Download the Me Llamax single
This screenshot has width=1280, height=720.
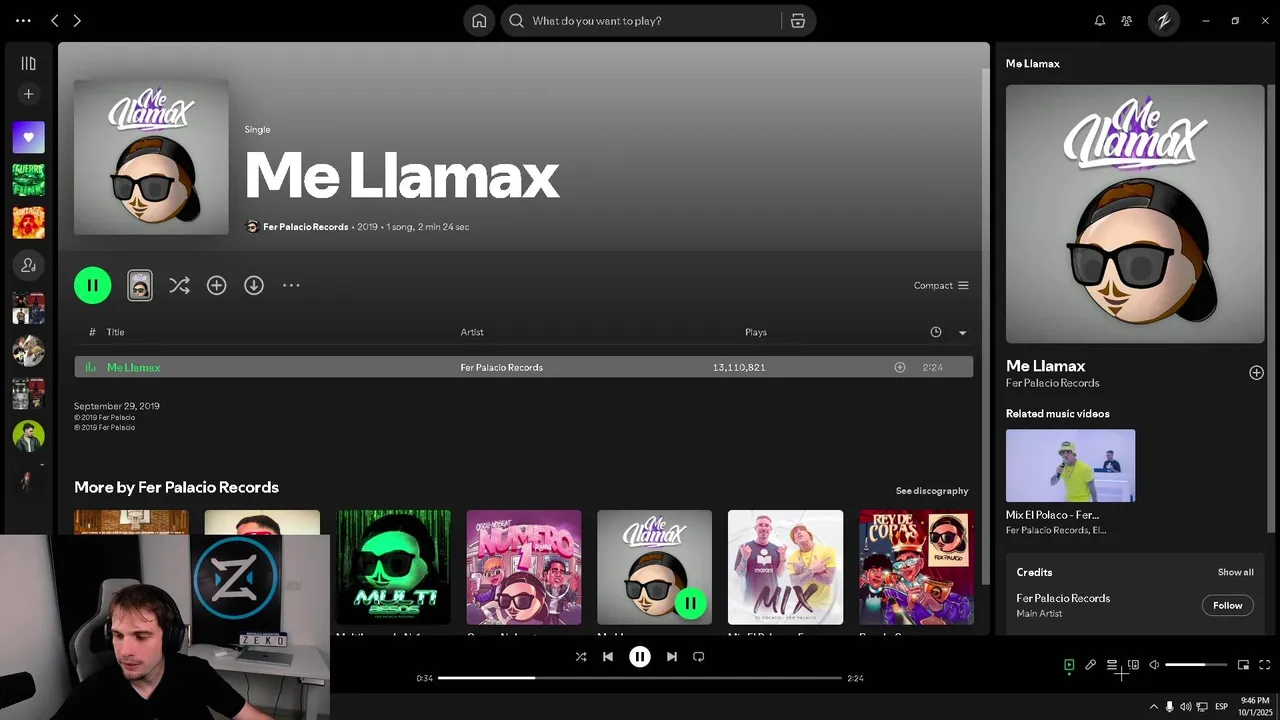click(254, 285)
